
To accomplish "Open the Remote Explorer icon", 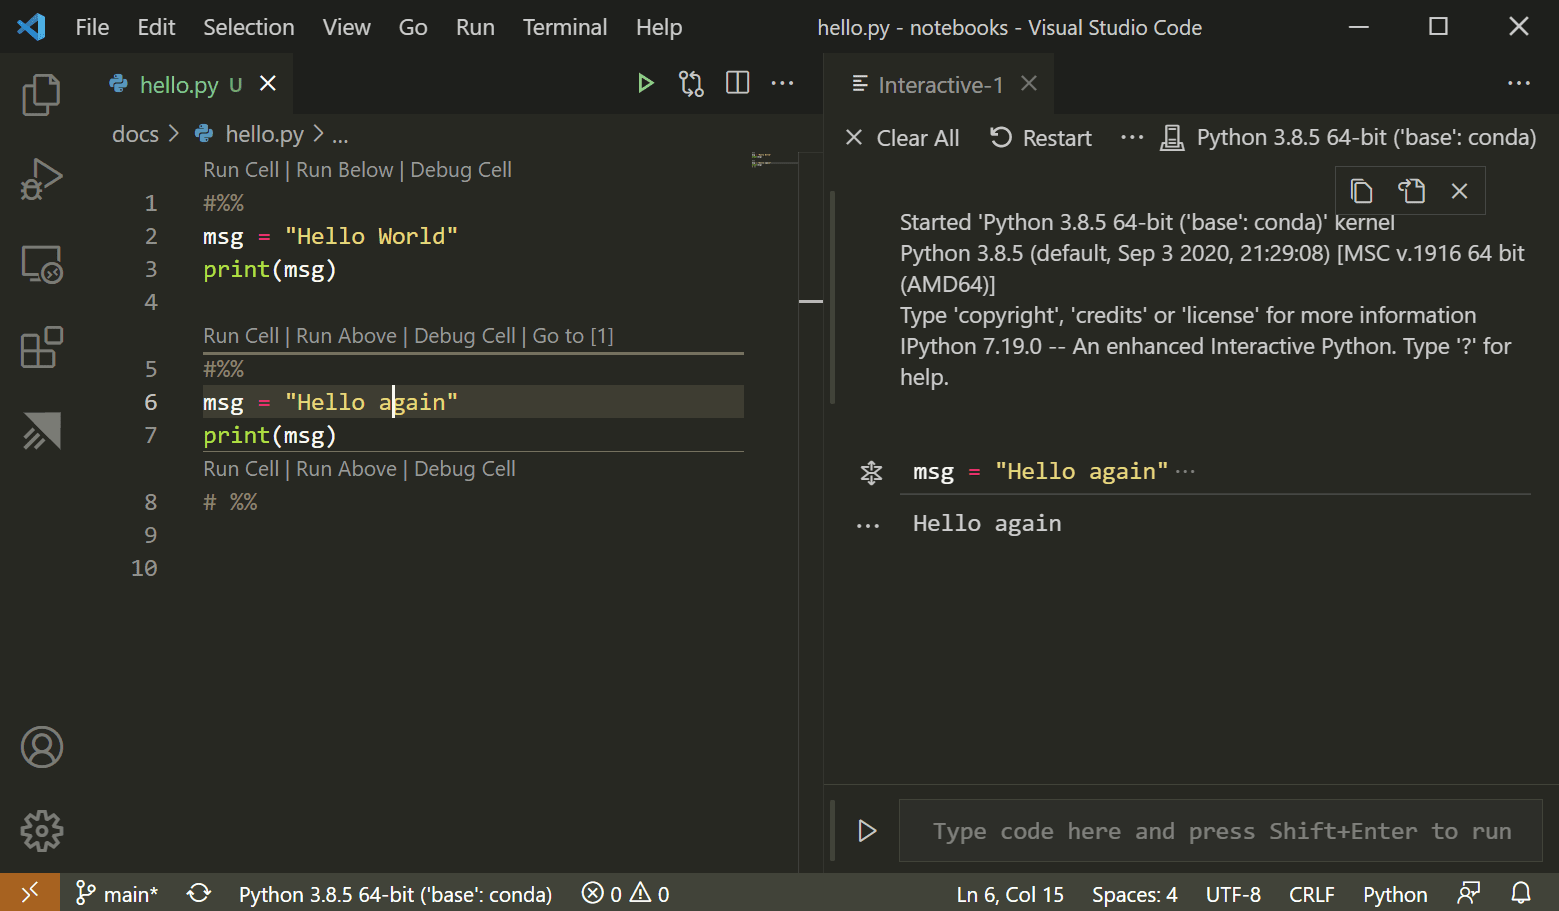I will point(41,264).
